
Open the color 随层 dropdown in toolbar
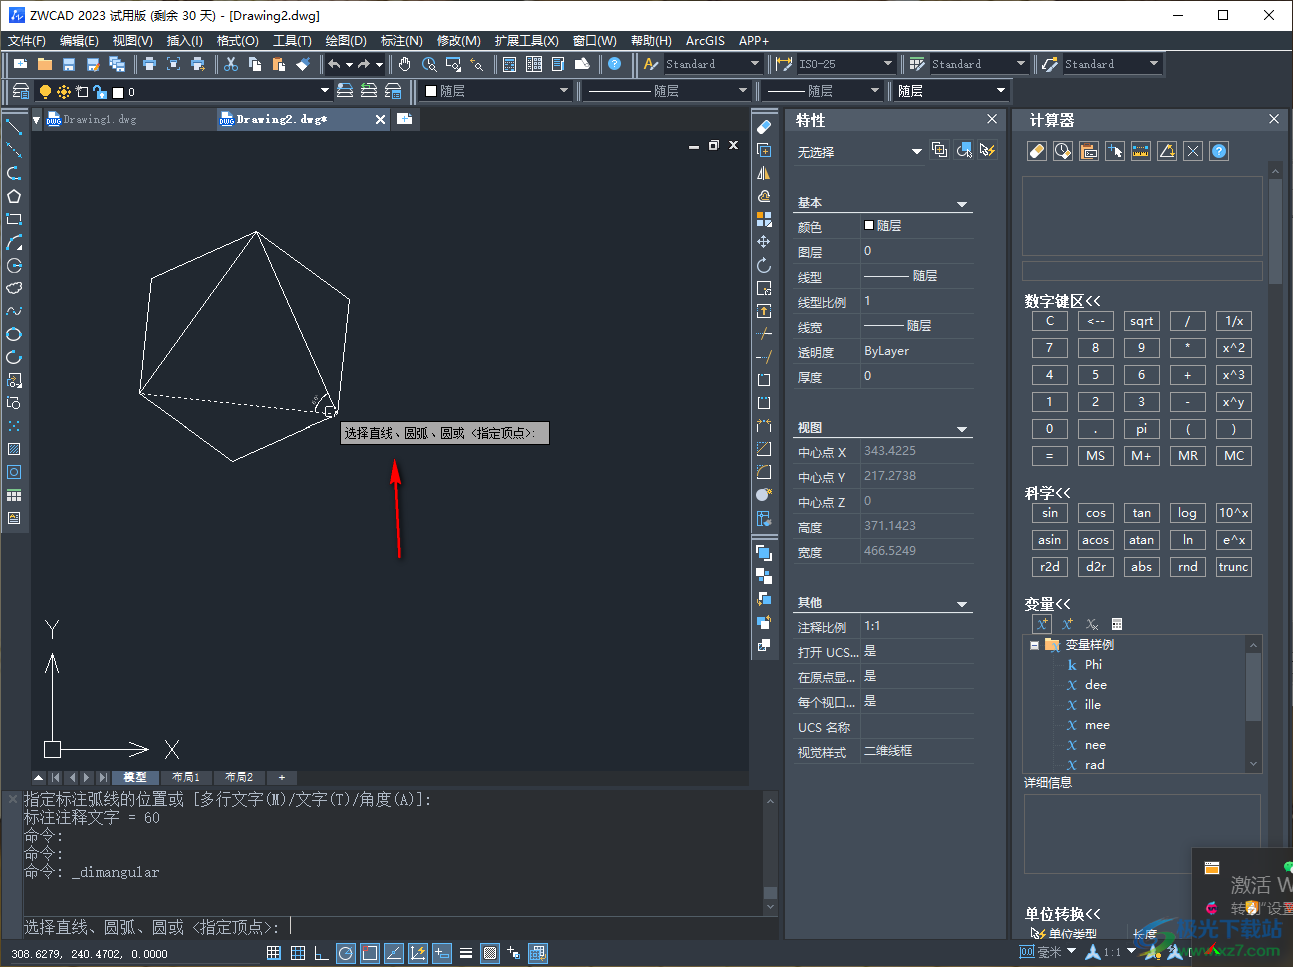(564, 91)
